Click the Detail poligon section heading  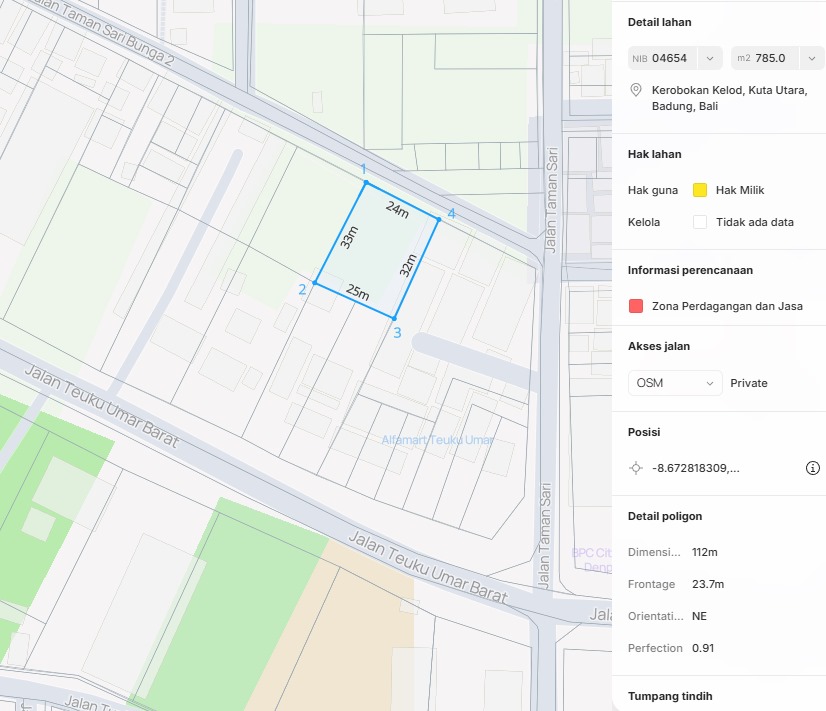point(665,516)
